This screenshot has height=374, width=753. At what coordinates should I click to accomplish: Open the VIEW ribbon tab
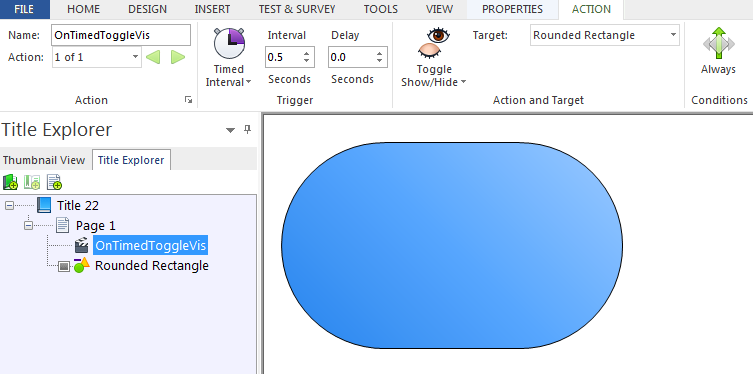pyautogui.click(x=439, y=9)
